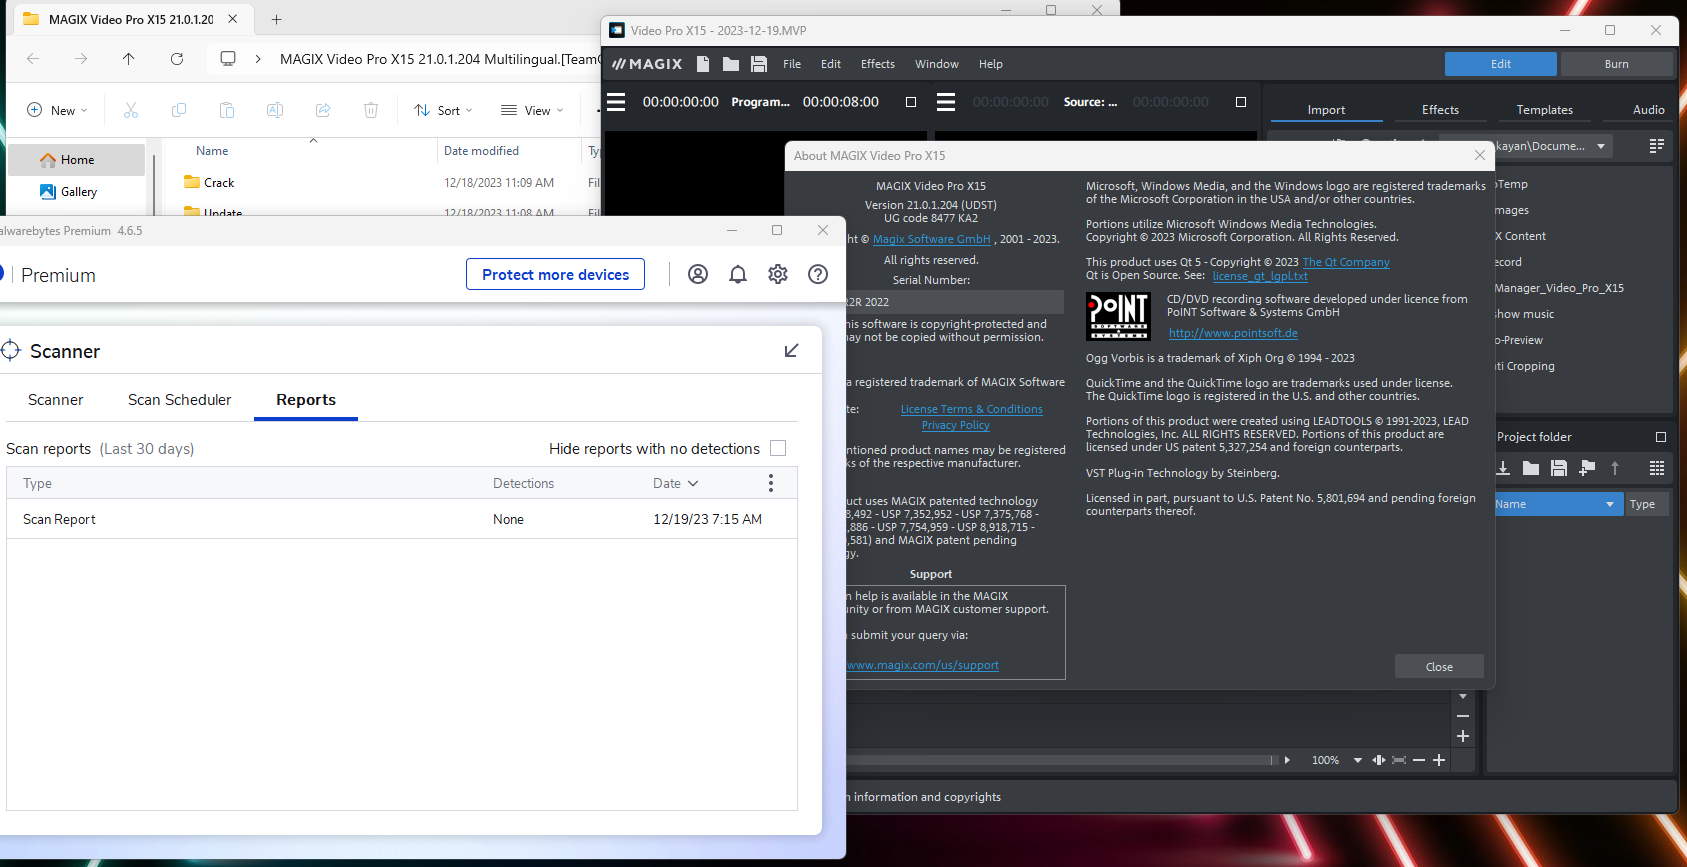This screenshot has width=1687, height=867.
Task: Maximize the Source monitor via its square icon
Action: click(1241, 102)
